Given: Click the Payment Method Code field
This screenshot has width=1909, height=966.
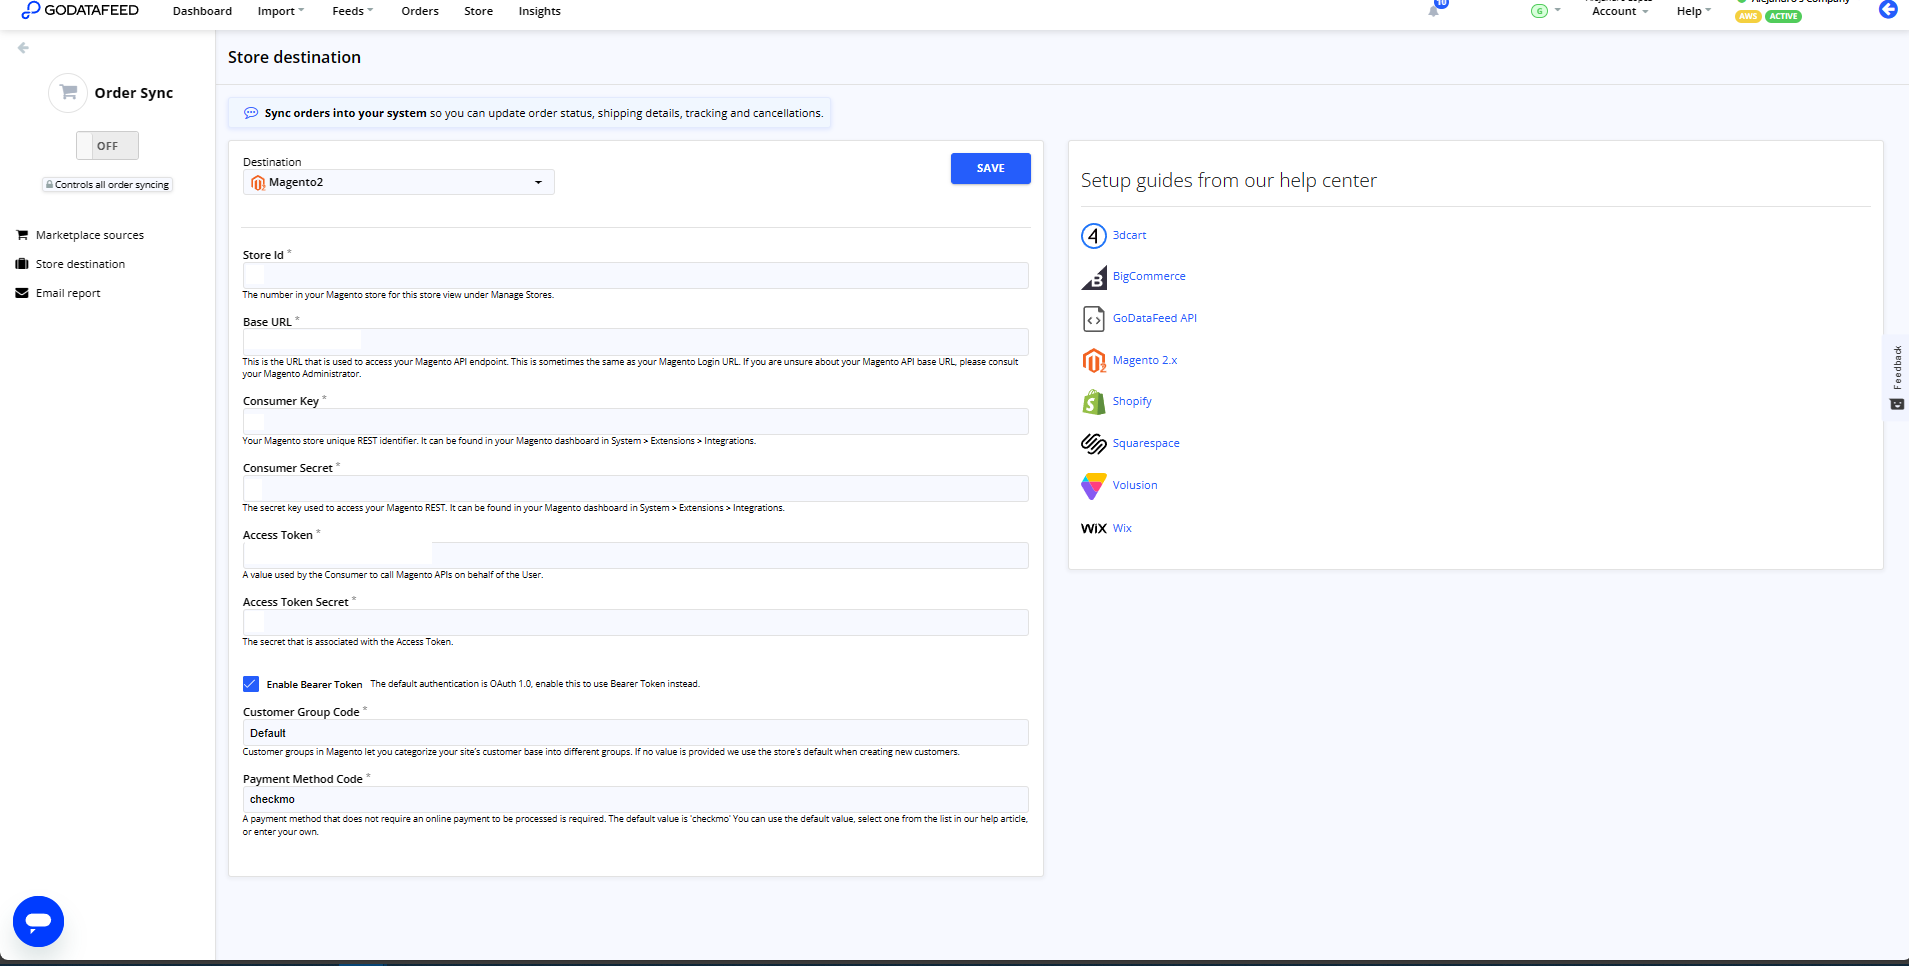Looking at the screenshot, I should (x=635, y=799).
